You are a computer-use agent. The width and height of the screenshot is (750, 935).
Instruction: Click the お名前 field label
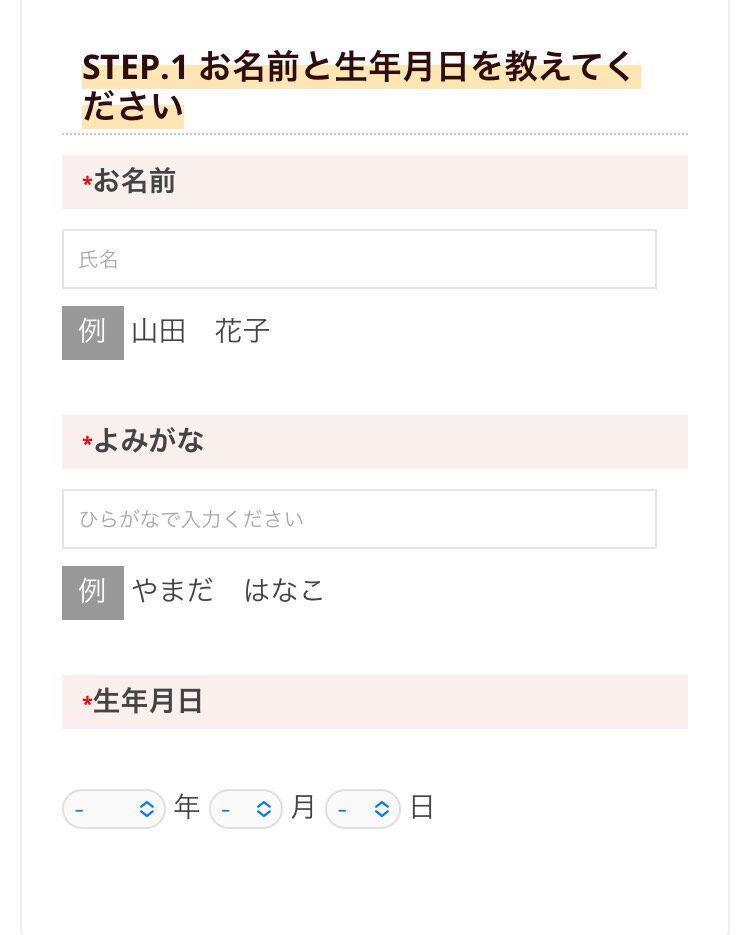pyautogui.click(x=135, y=181)
